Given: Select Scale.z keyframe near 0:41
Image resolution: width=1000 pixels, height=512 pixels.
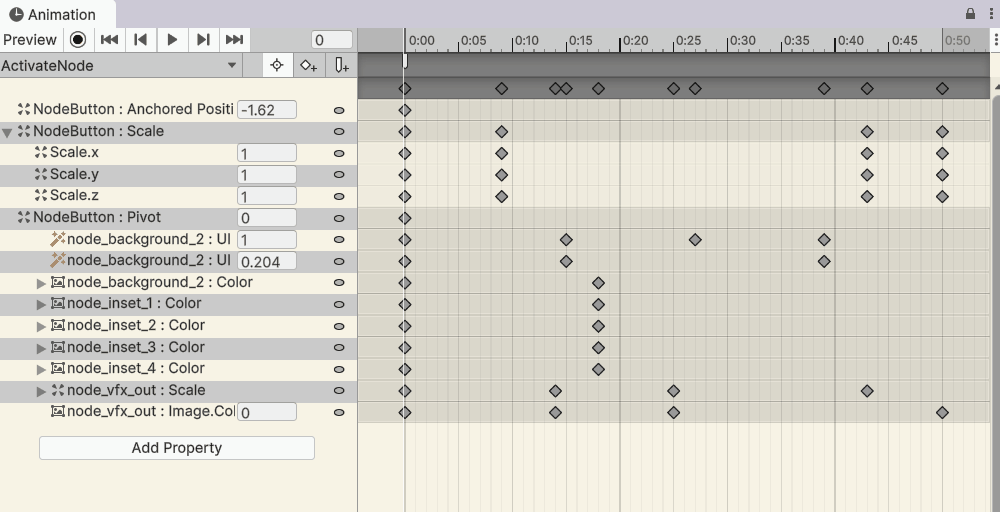Looking at the screenshot, I should (867, 196).
